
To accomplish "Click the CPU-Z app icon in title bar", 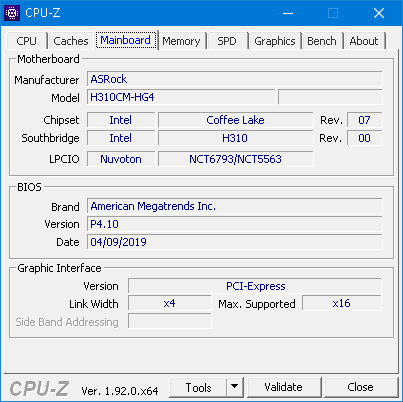I will pyautogui.click(x=12, y=13).
